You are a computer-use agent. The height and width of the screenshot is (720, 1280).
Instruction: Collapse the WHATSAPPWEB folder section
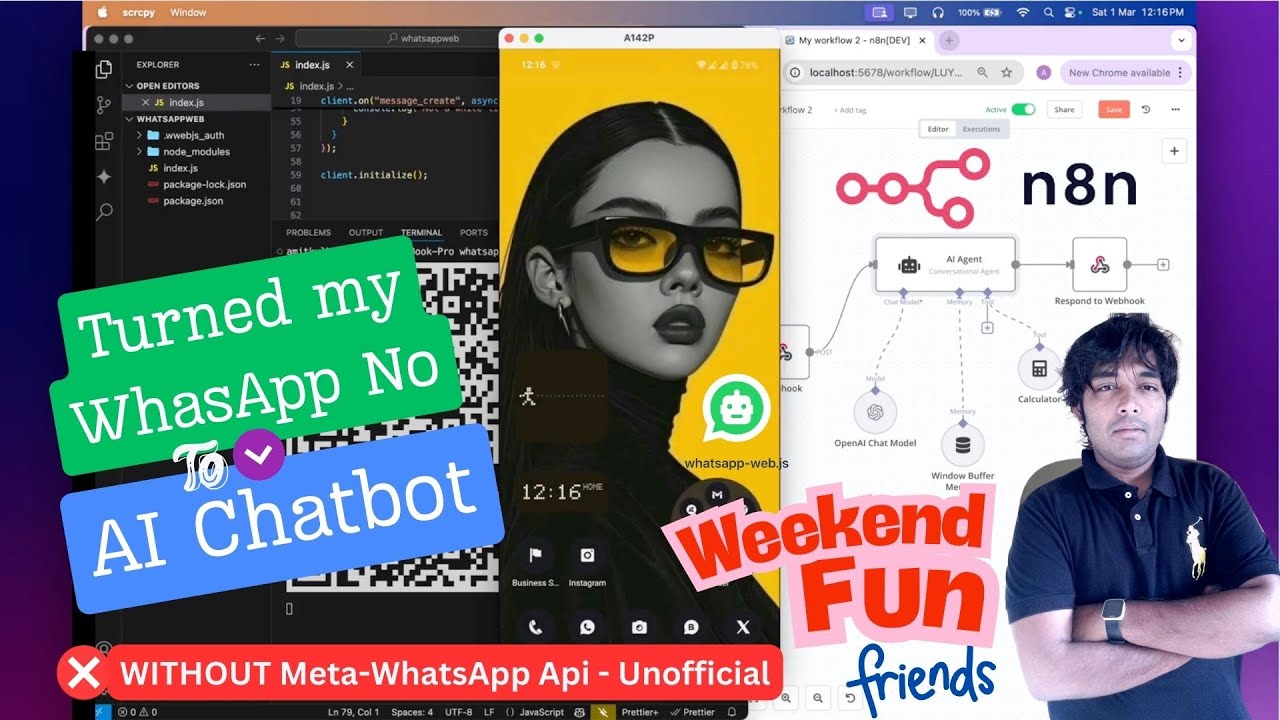point(170,119)
